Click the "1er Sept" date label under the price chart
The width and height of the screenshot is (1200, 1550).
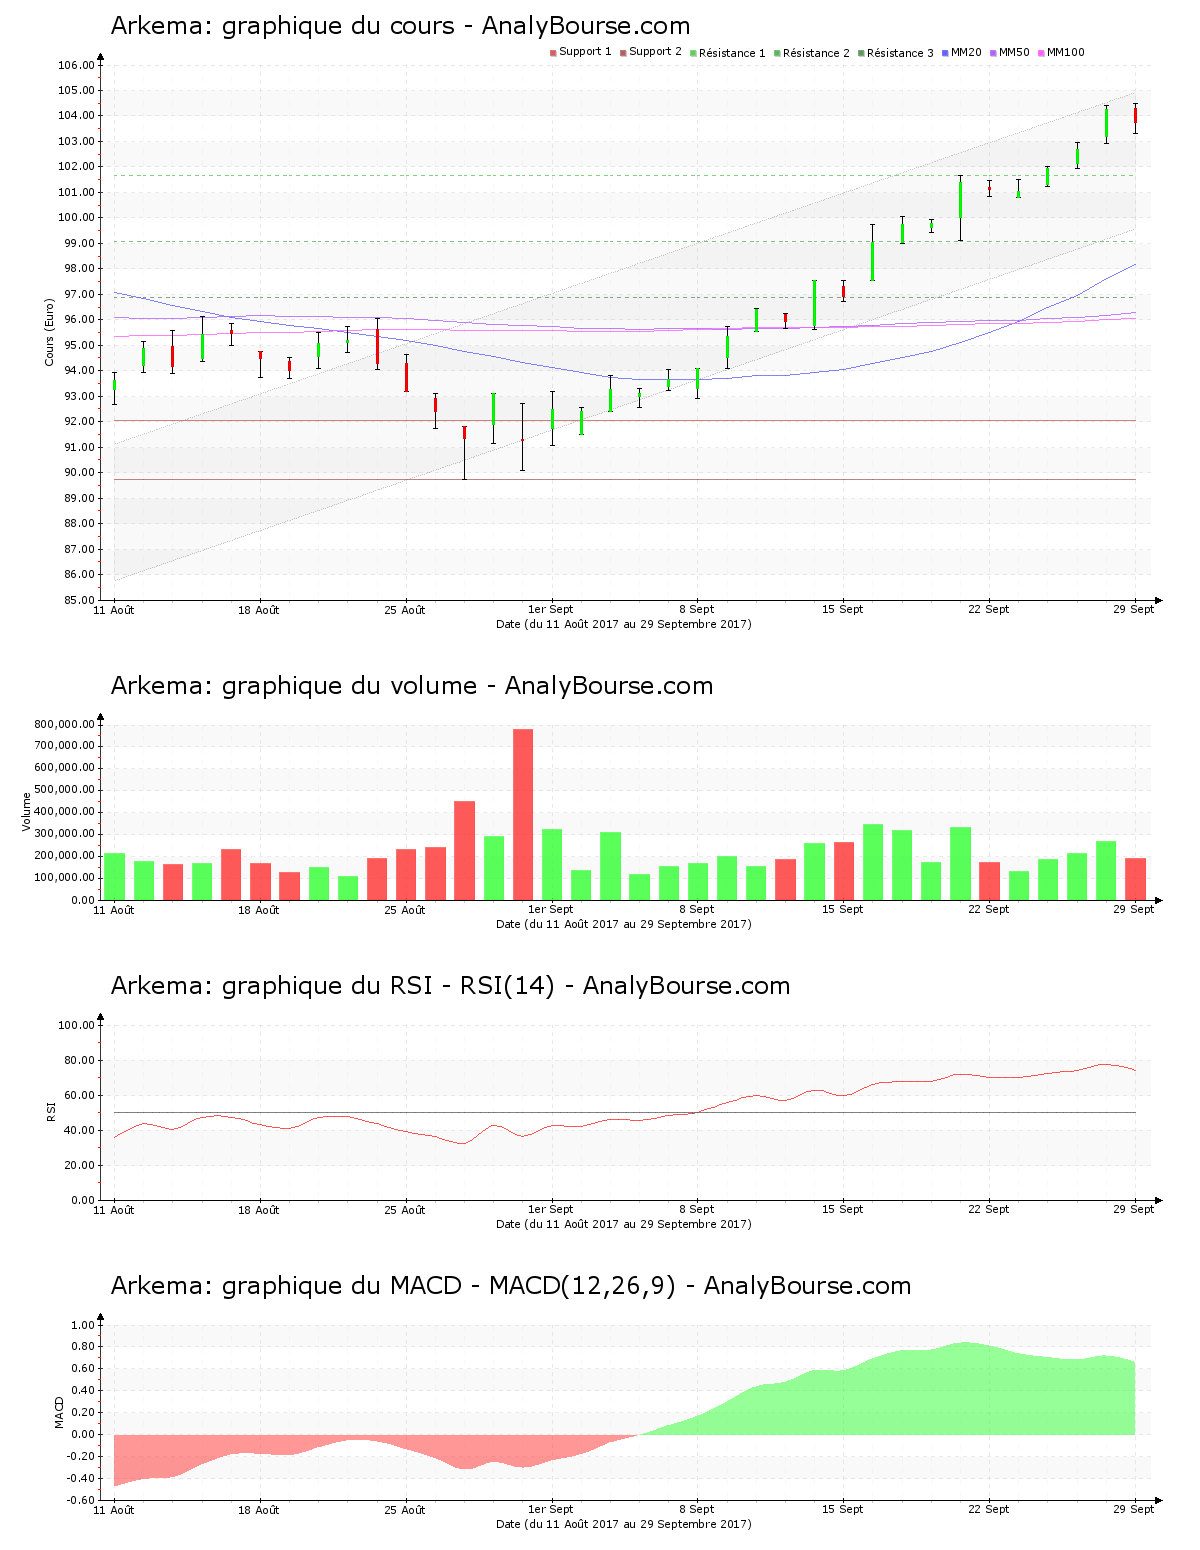[551, 610]
